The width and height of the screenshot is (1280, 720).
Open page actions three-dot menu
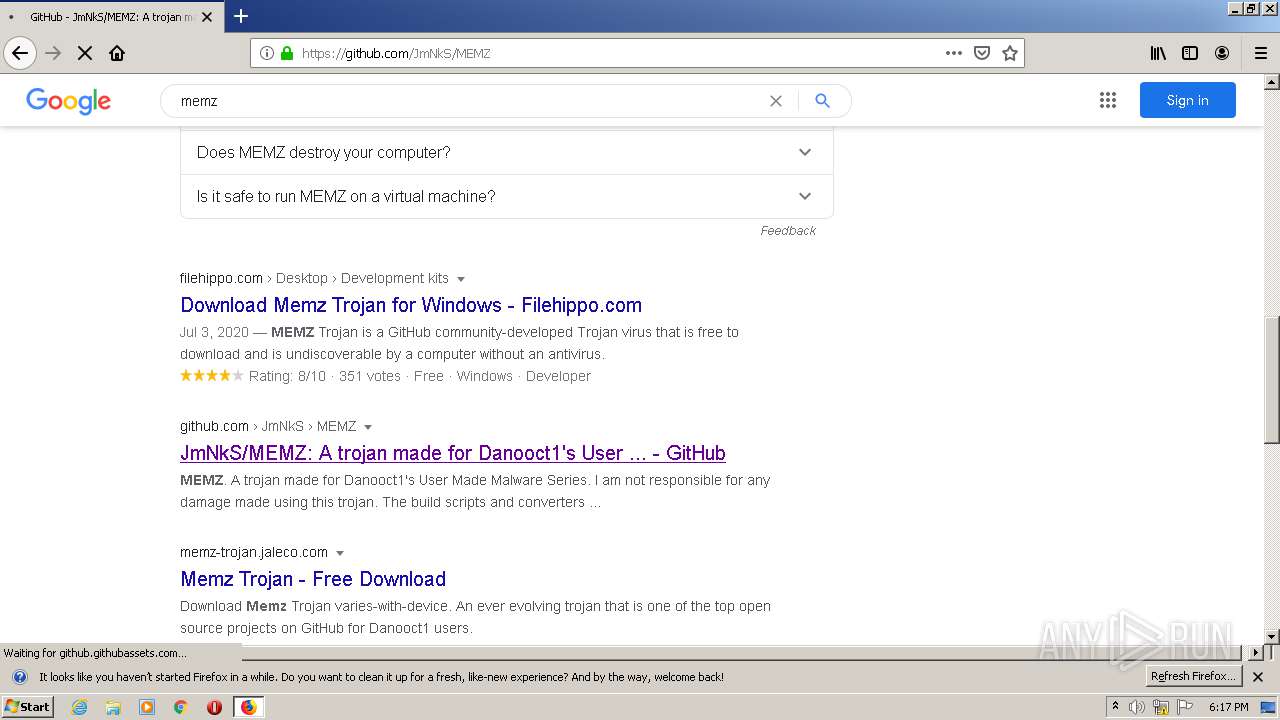[x=953, y=53]
